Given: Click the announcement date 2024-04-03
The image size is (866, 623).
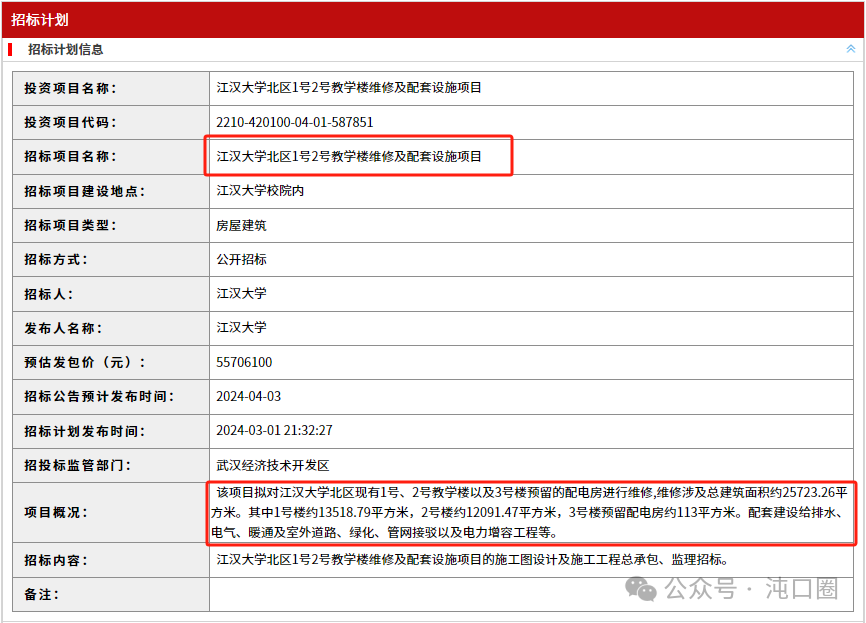Looking at the screenshot, I should [248, 396].
